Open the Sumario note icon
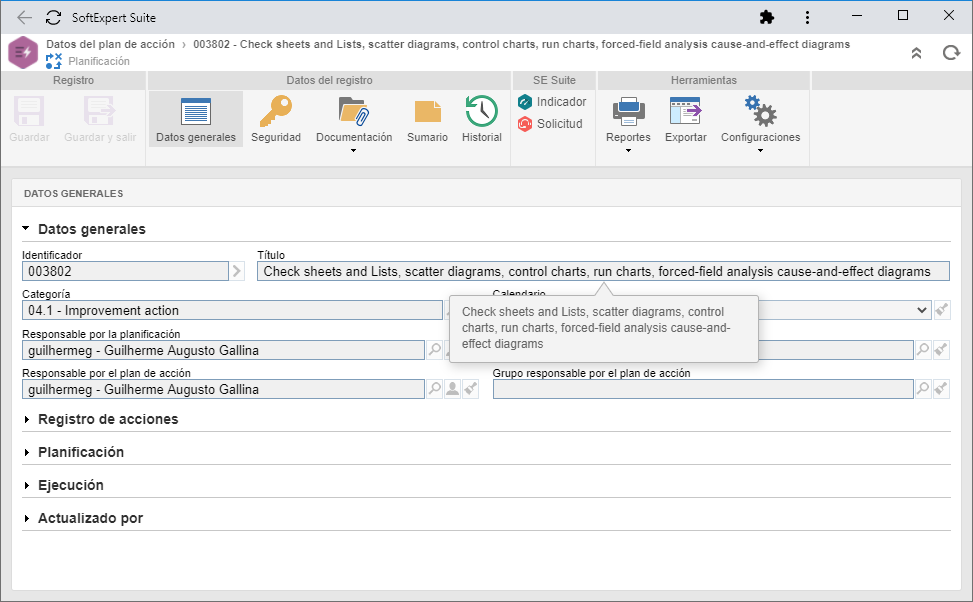The width and height of the screenshot is (973, 602). [428, 112]
